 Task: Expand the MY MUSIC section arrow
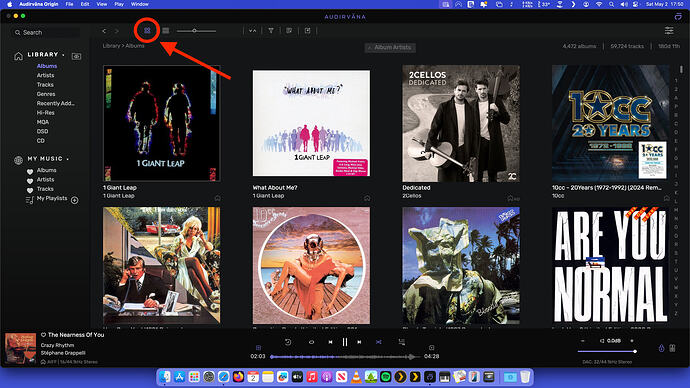tap(68, 159)
